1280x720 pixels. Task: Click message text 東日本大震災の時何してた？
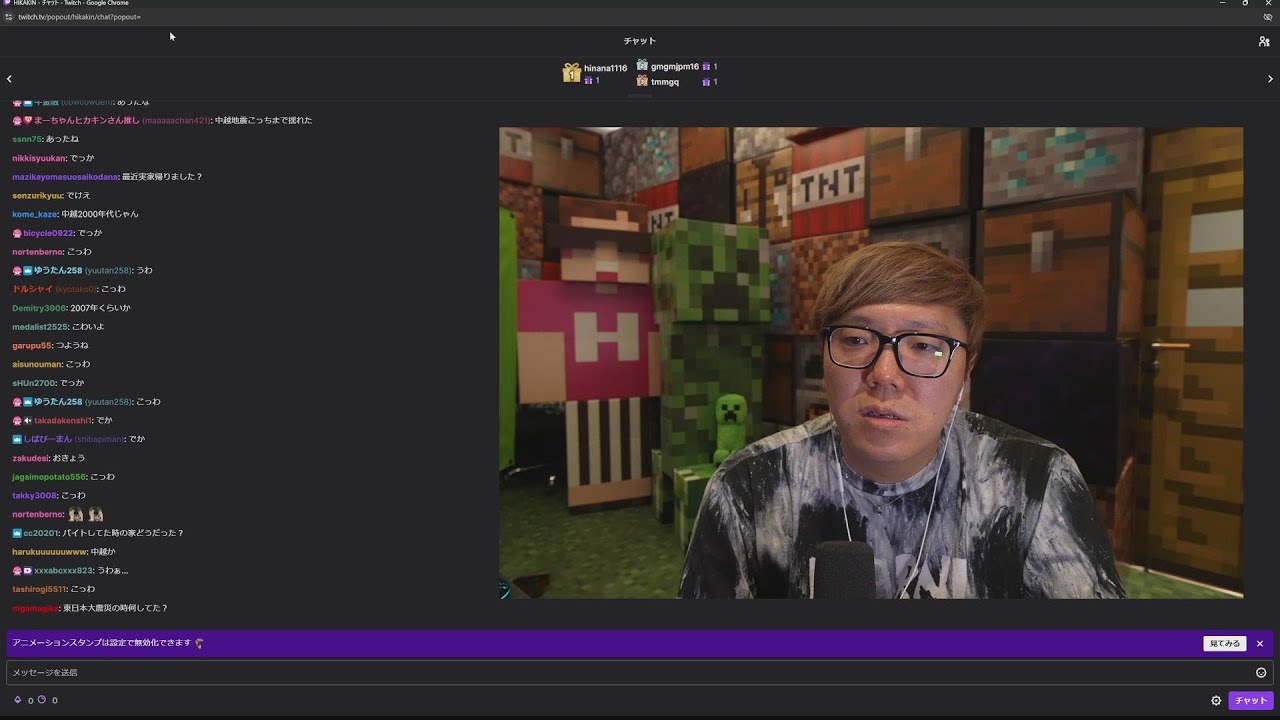coord(115,608)
